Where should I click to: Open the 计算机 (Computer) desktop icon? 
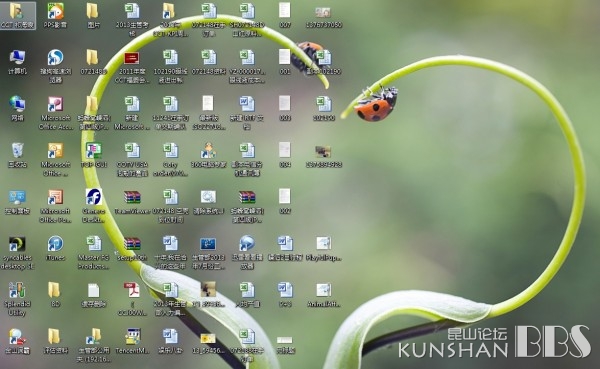17,58
